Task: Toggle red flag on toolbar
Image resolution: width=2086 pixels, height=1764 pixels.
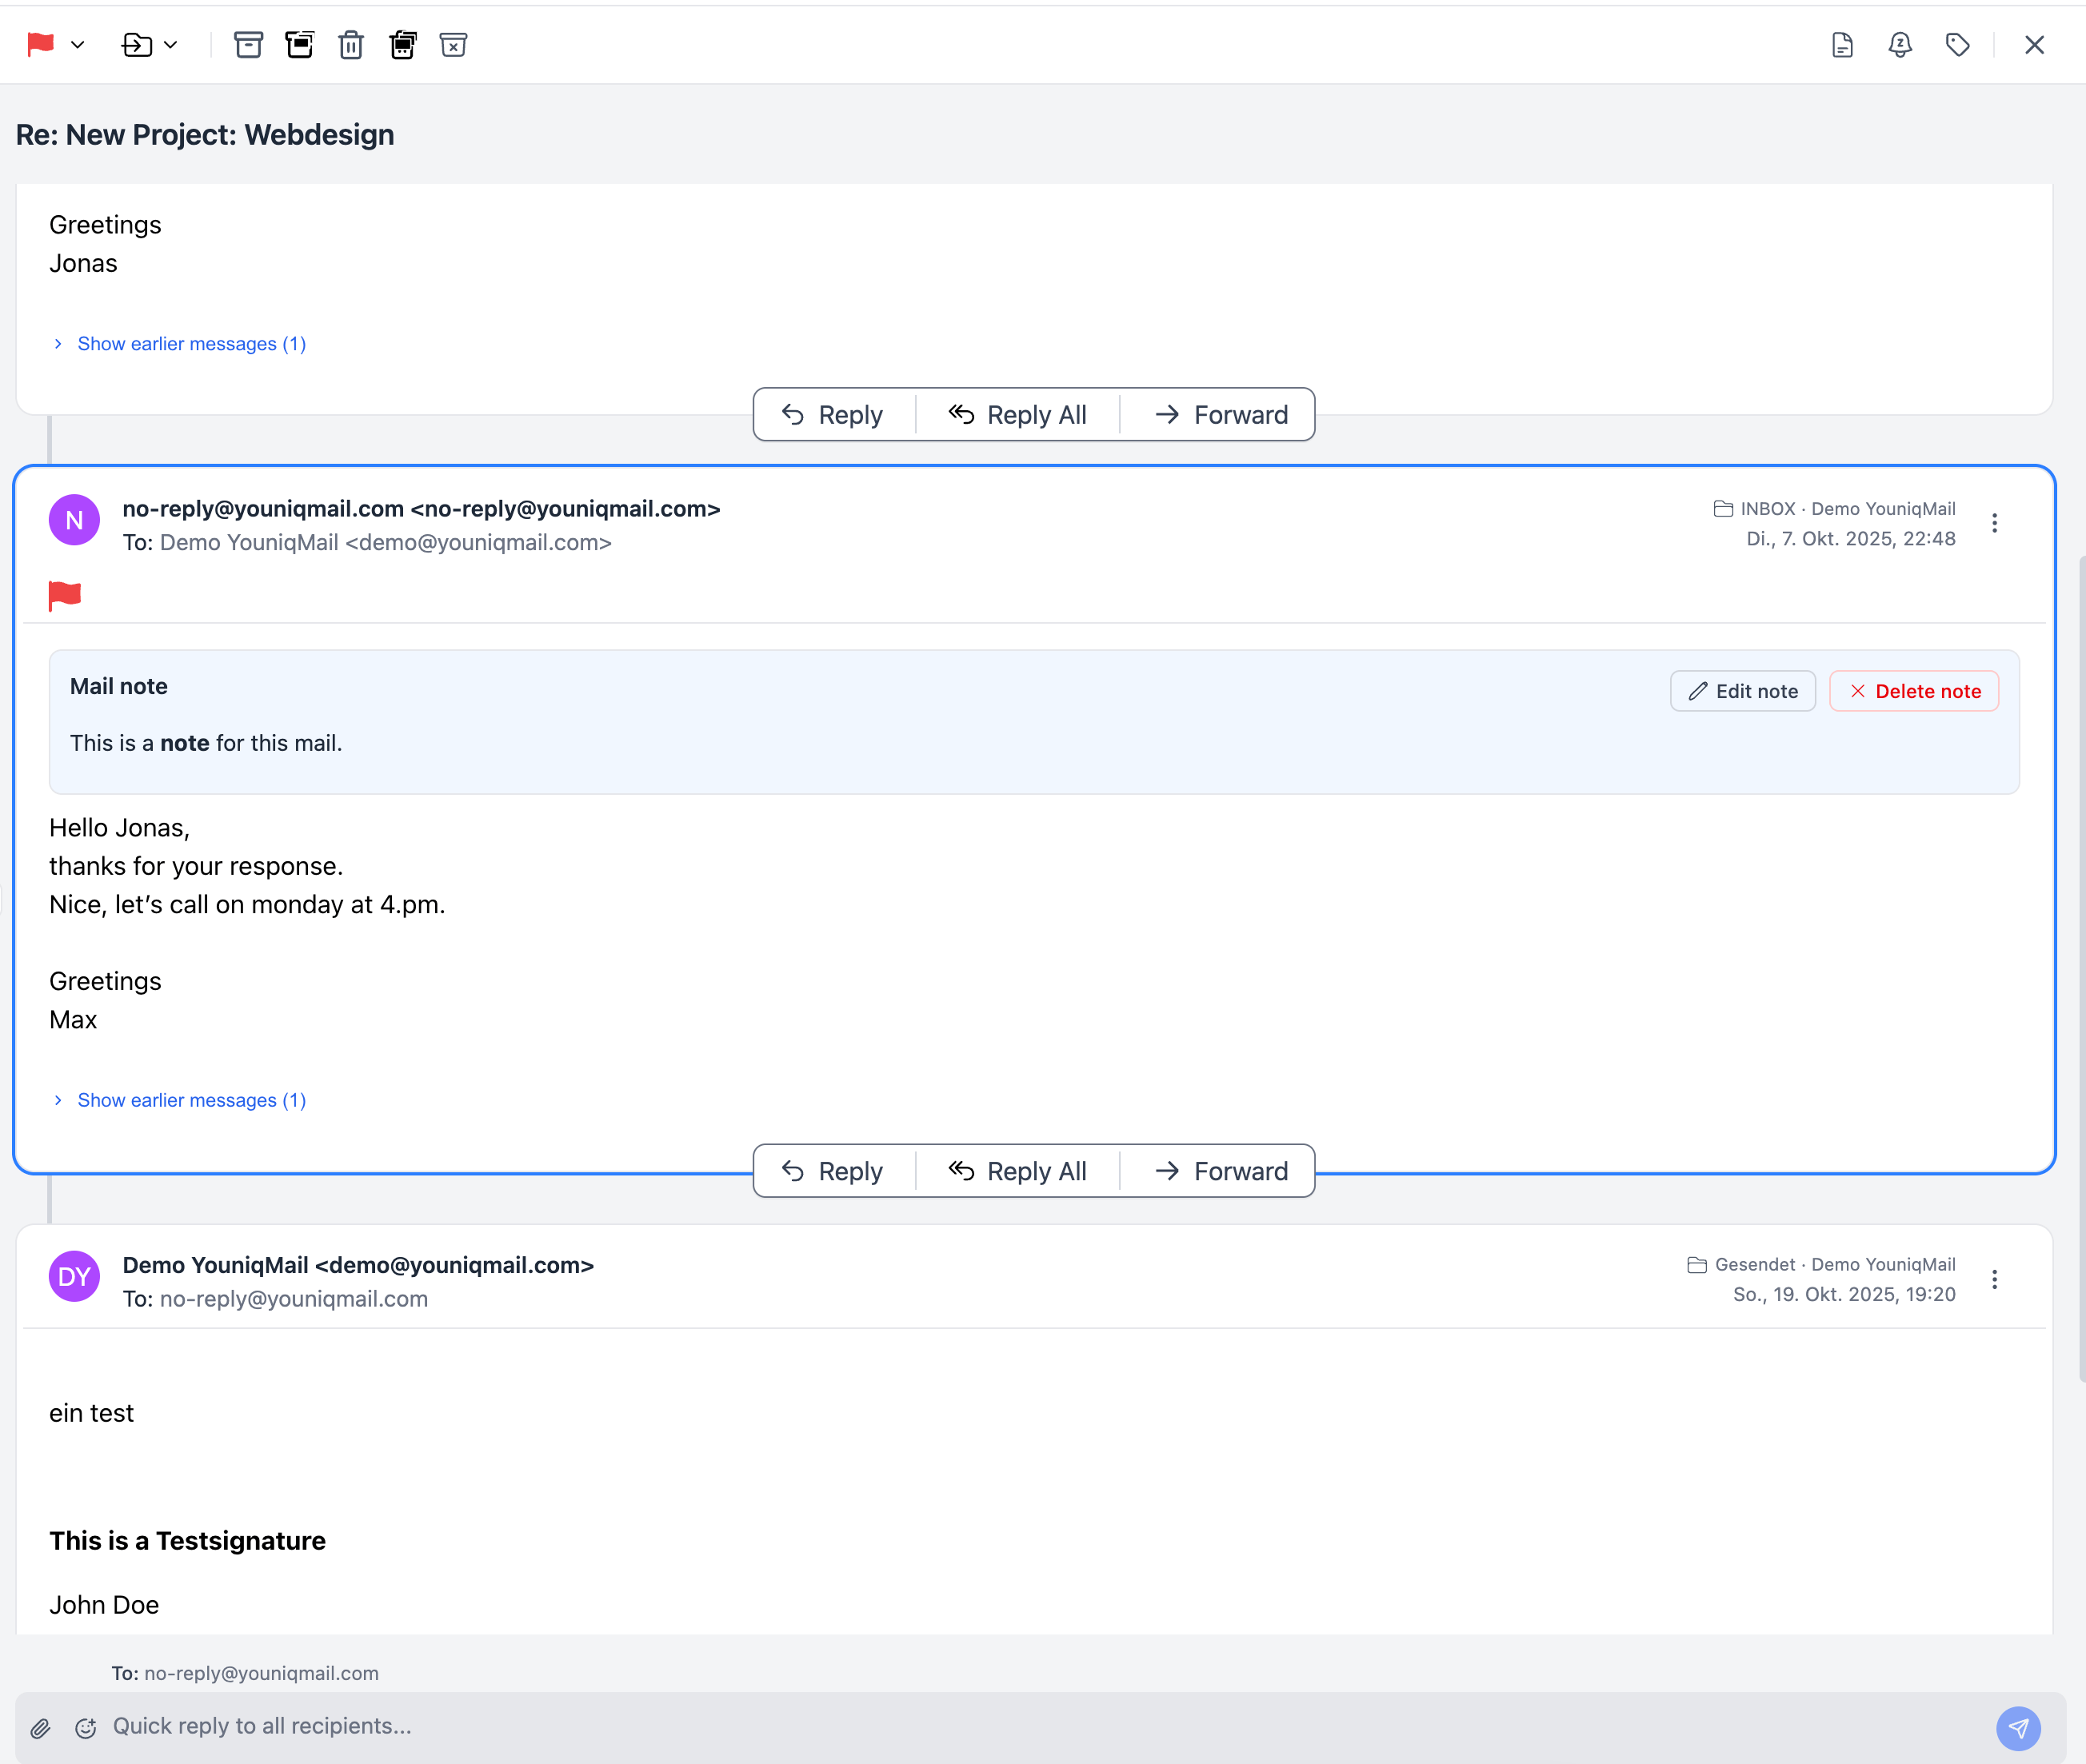Action: point(41,45)
